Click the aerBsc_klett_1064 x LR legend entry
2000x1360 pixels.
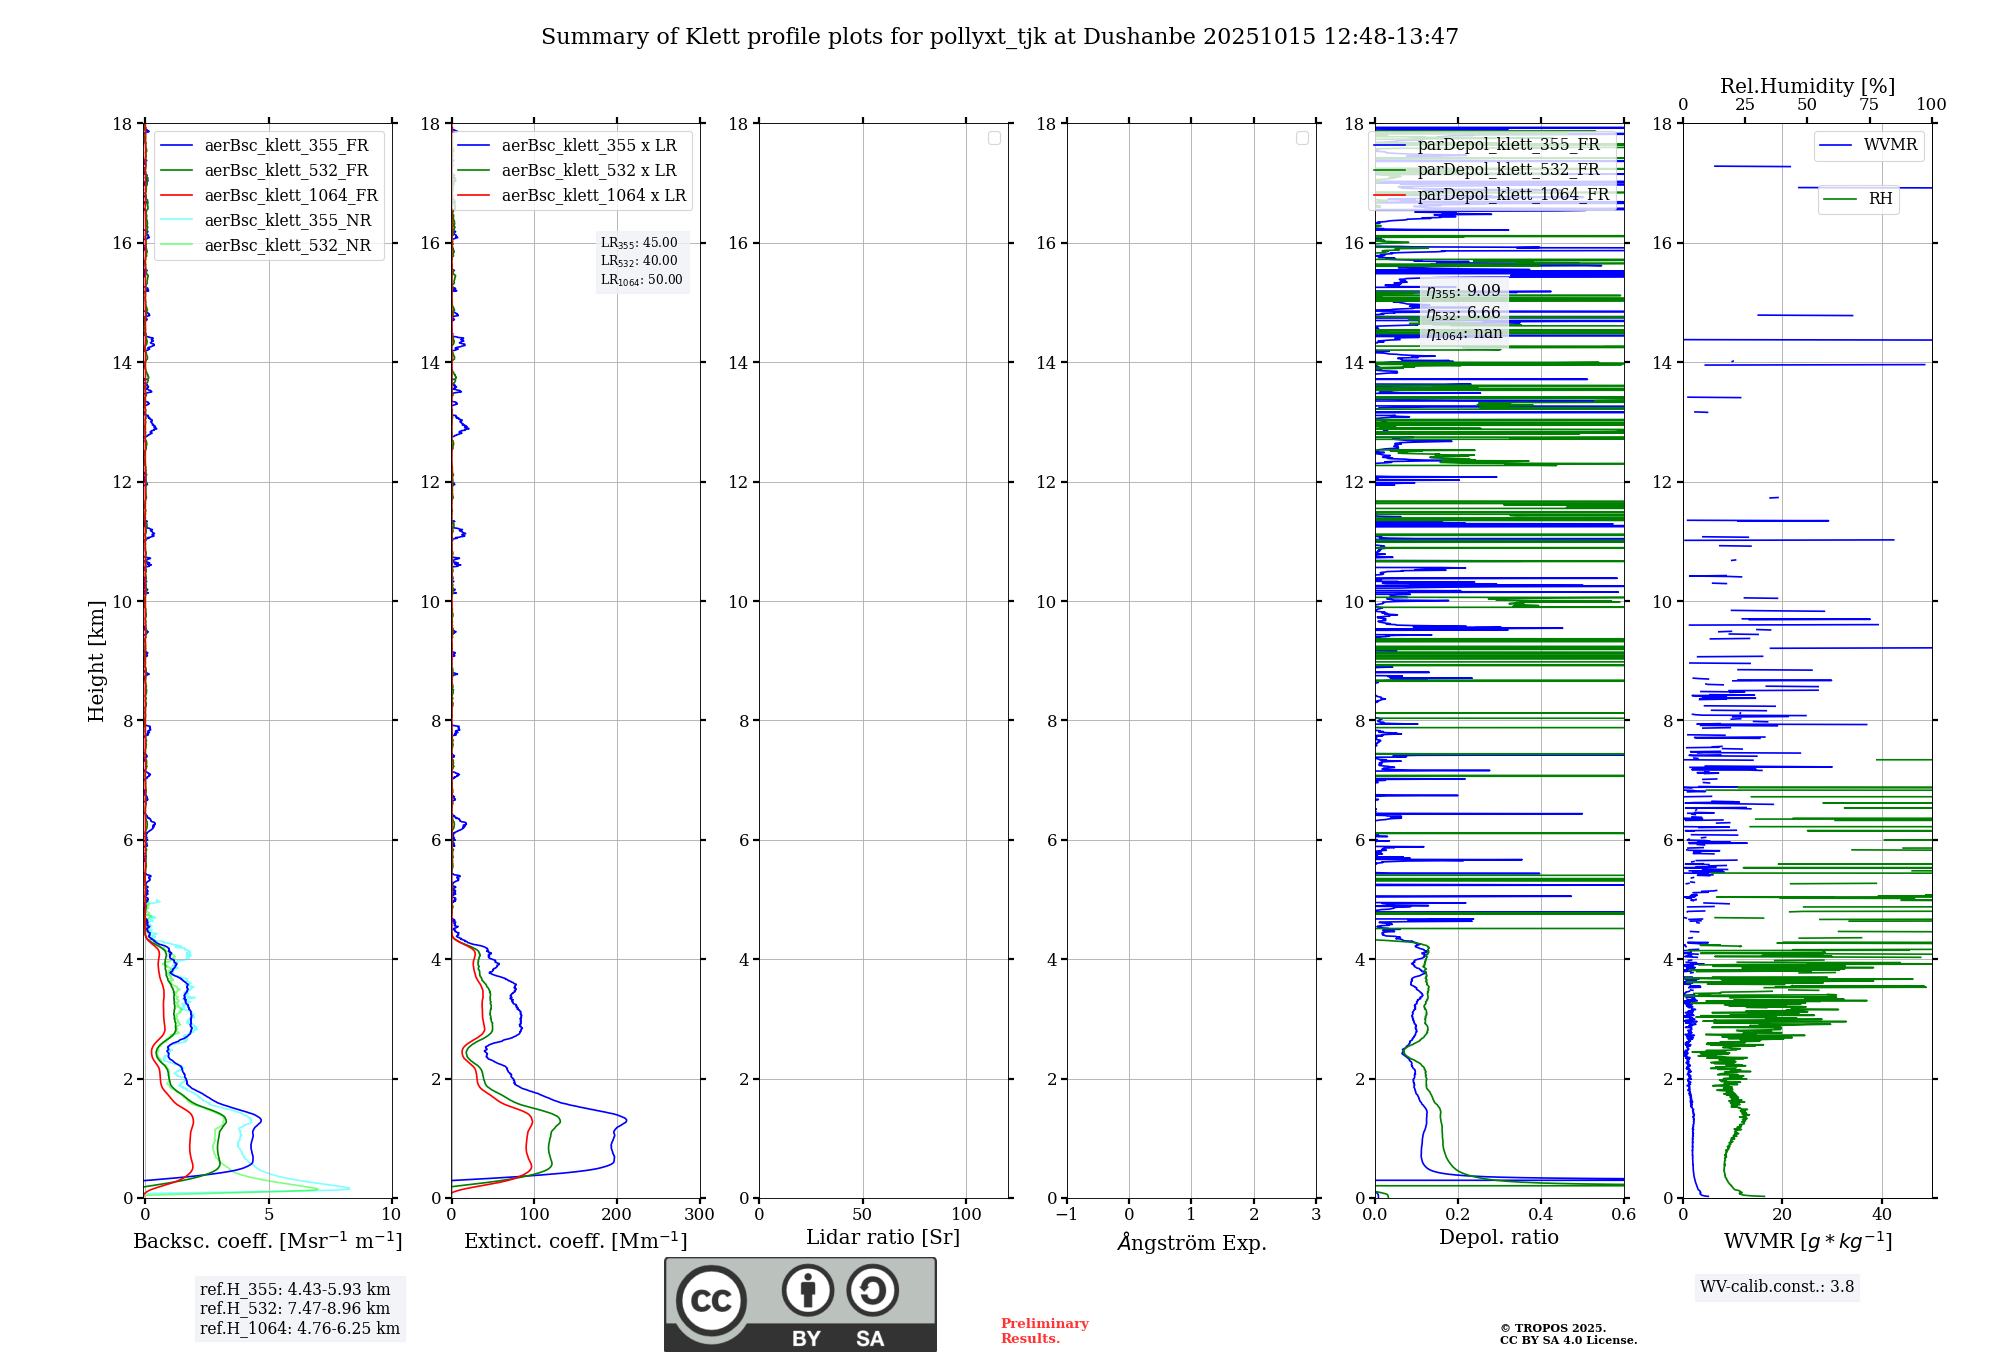point(593,196)
